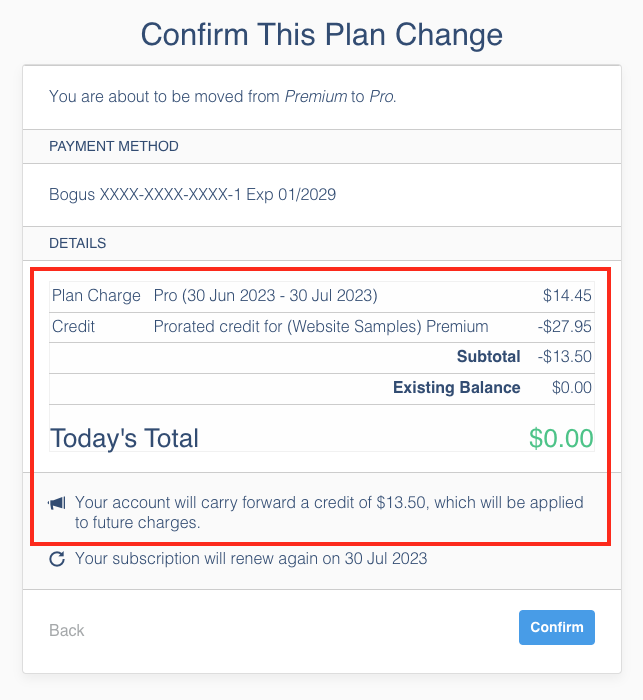Click the green Today's Total amount
The width and height of the screenshot is (643, 700).
(x=560, y=438)
